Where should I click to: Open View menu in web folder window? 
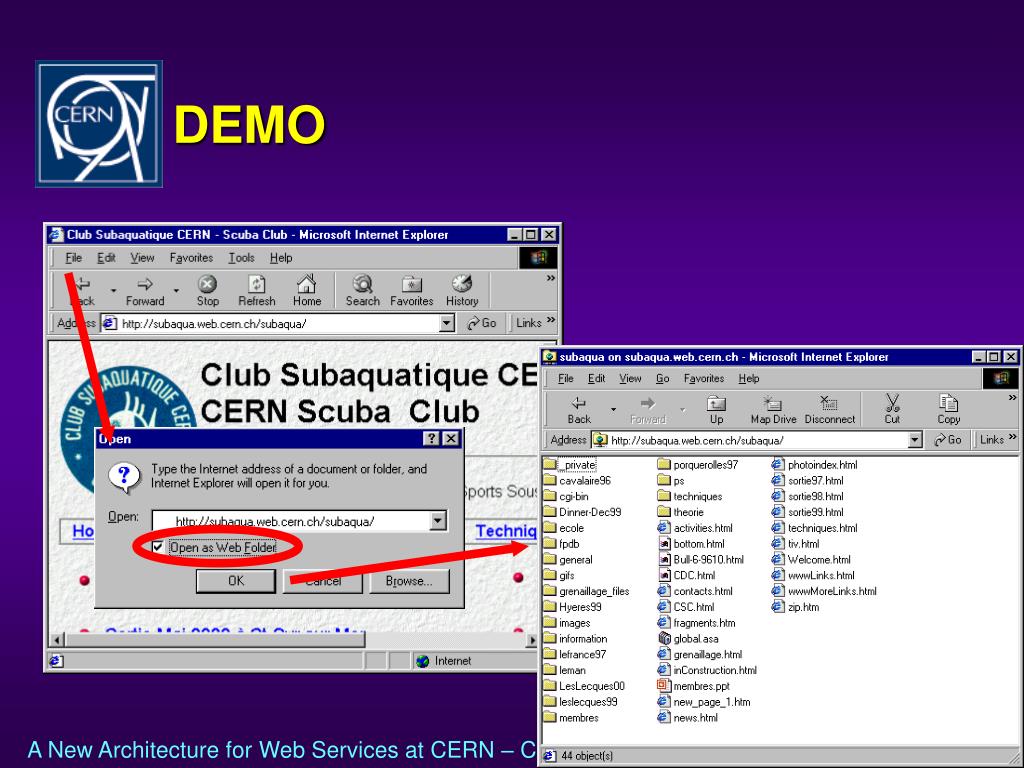click(630, 379)
